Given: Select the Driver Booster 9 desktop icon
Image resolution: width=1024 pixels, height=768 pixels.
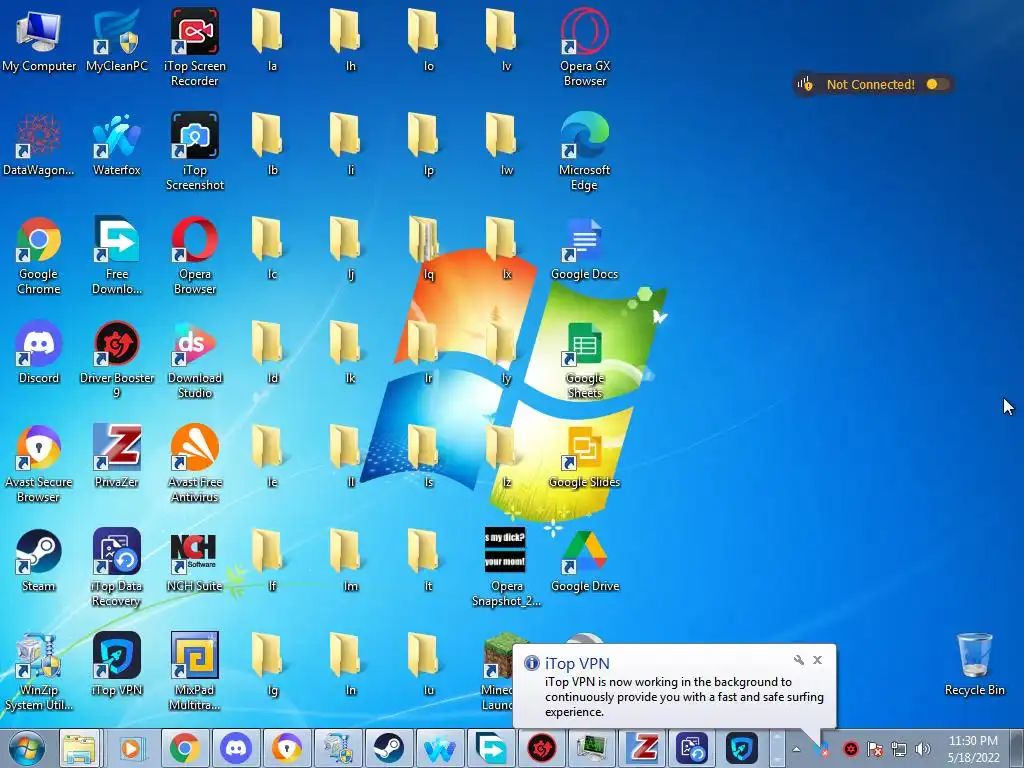Looking at the screenshot, I should [x=117, y=359].
